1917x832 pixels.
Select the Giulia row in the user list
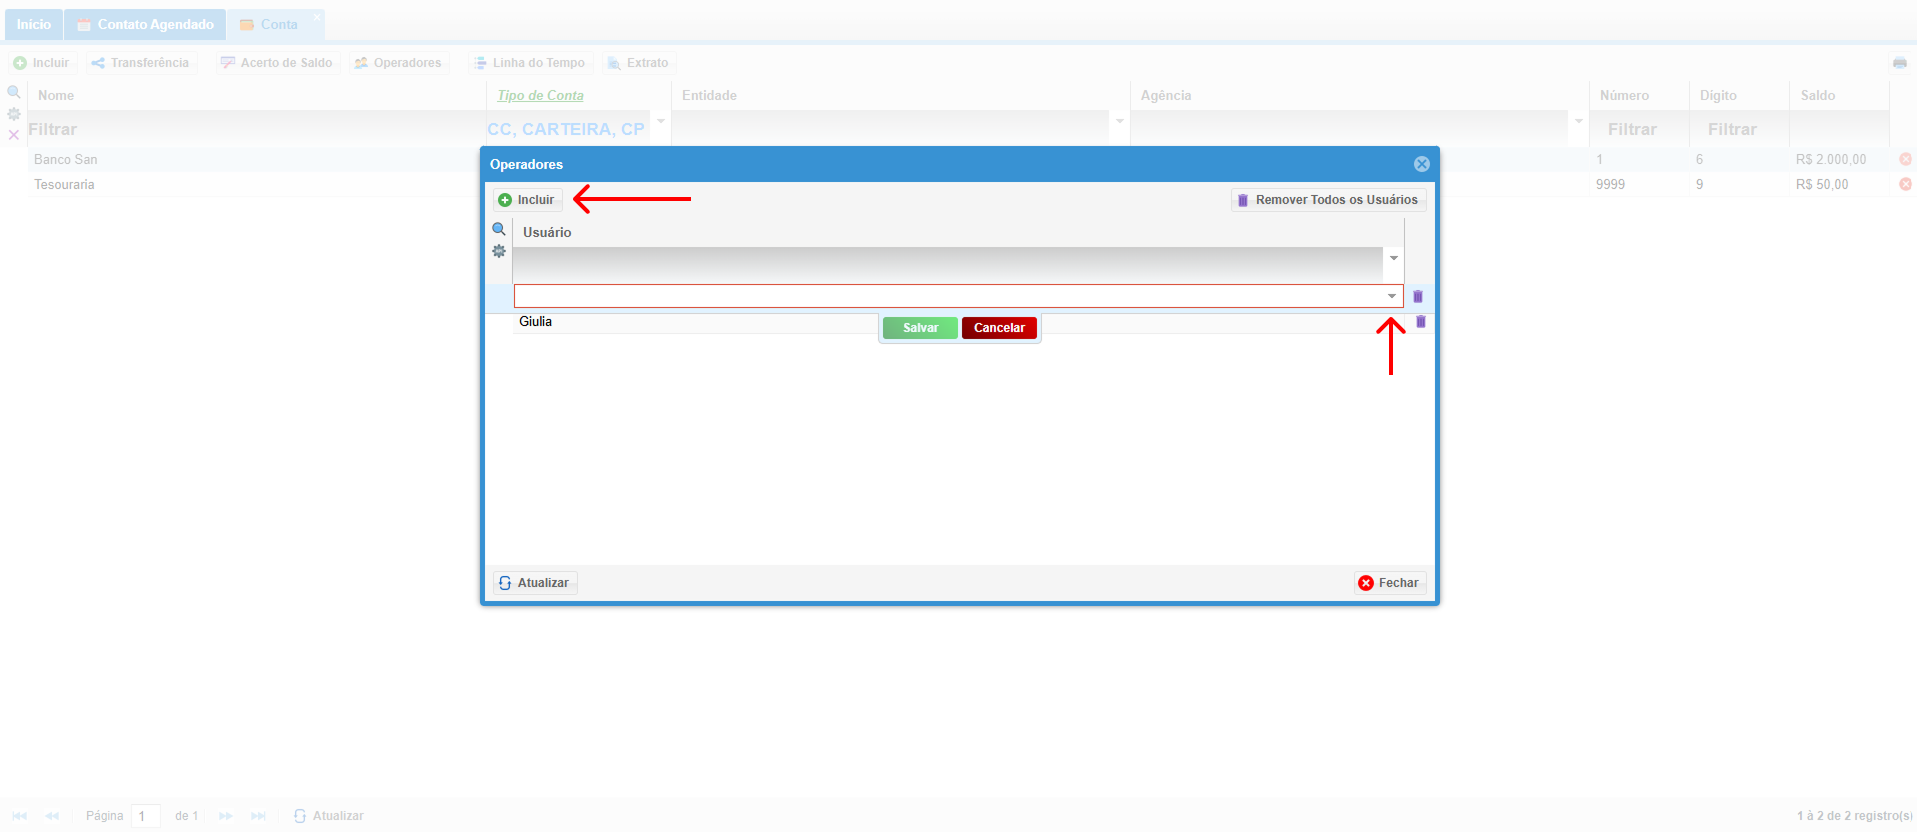coord(695,322)
